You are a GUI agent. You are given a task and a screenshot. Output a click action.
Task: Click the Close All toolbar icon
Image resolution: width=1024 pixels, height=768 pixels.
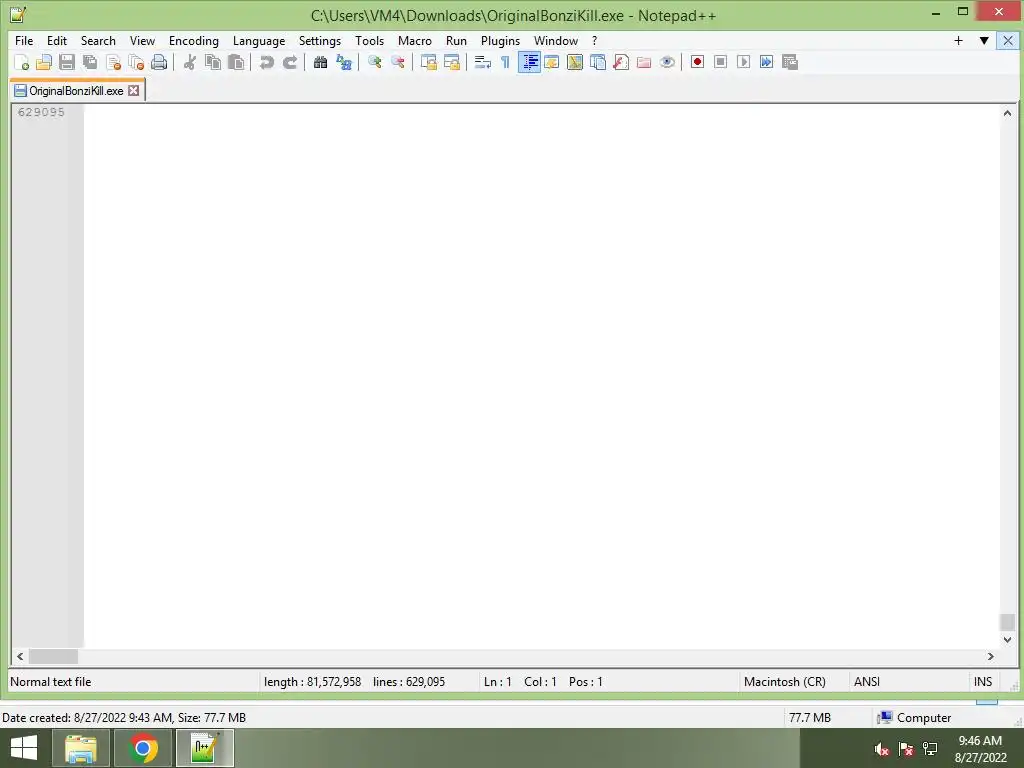pos(136,62)
